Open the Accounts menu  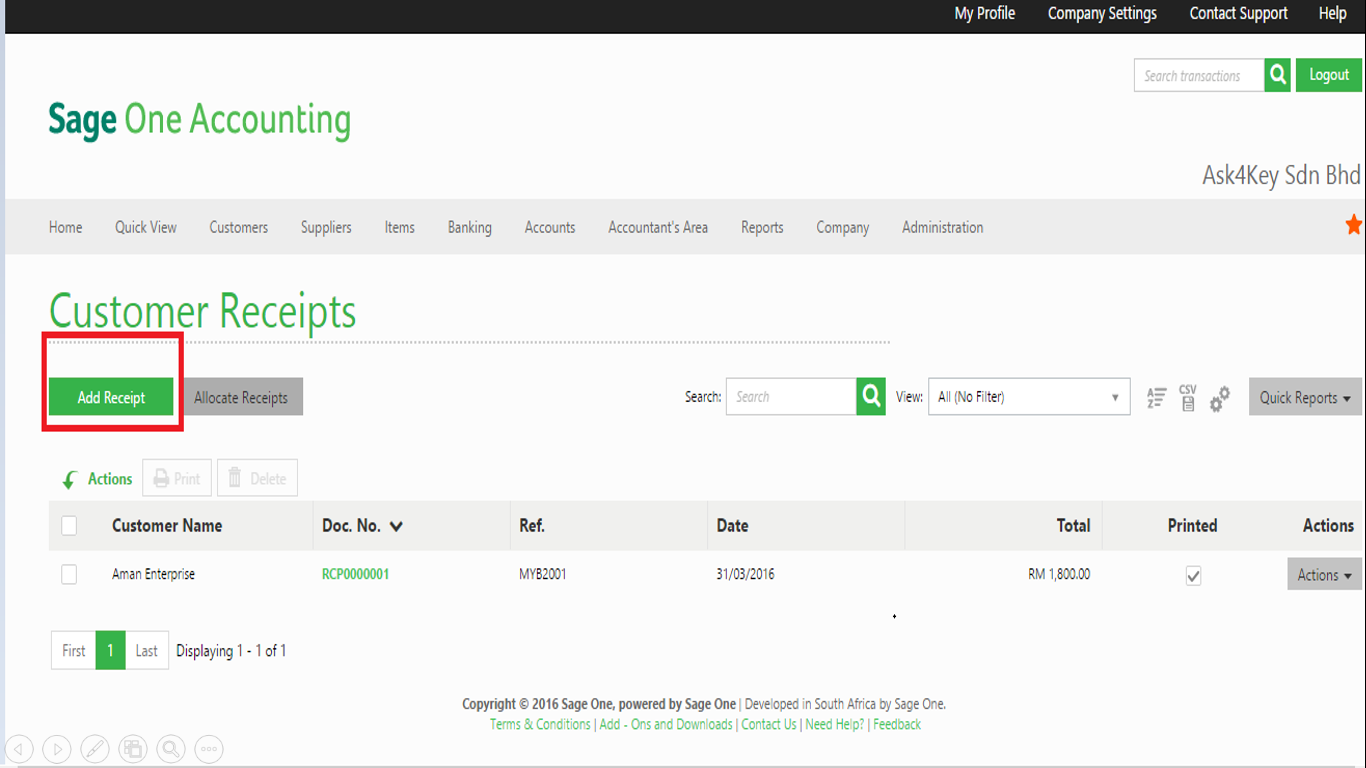pyautogui.click(x=550, y=227)
